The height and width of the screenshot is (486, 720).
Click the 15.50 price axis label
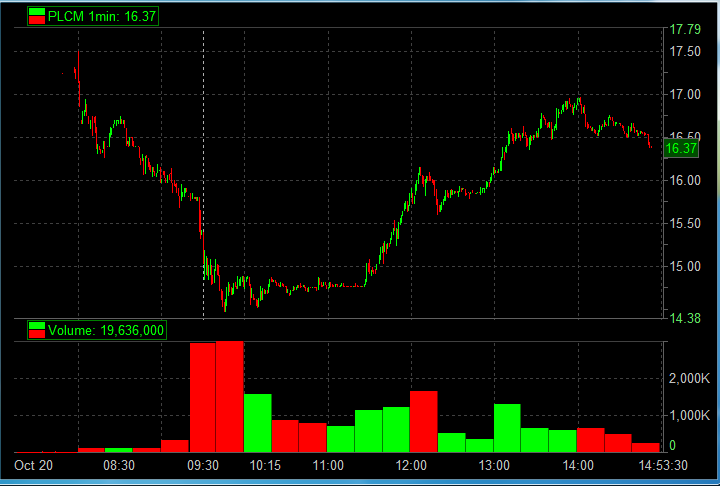[x=685, y=224]
